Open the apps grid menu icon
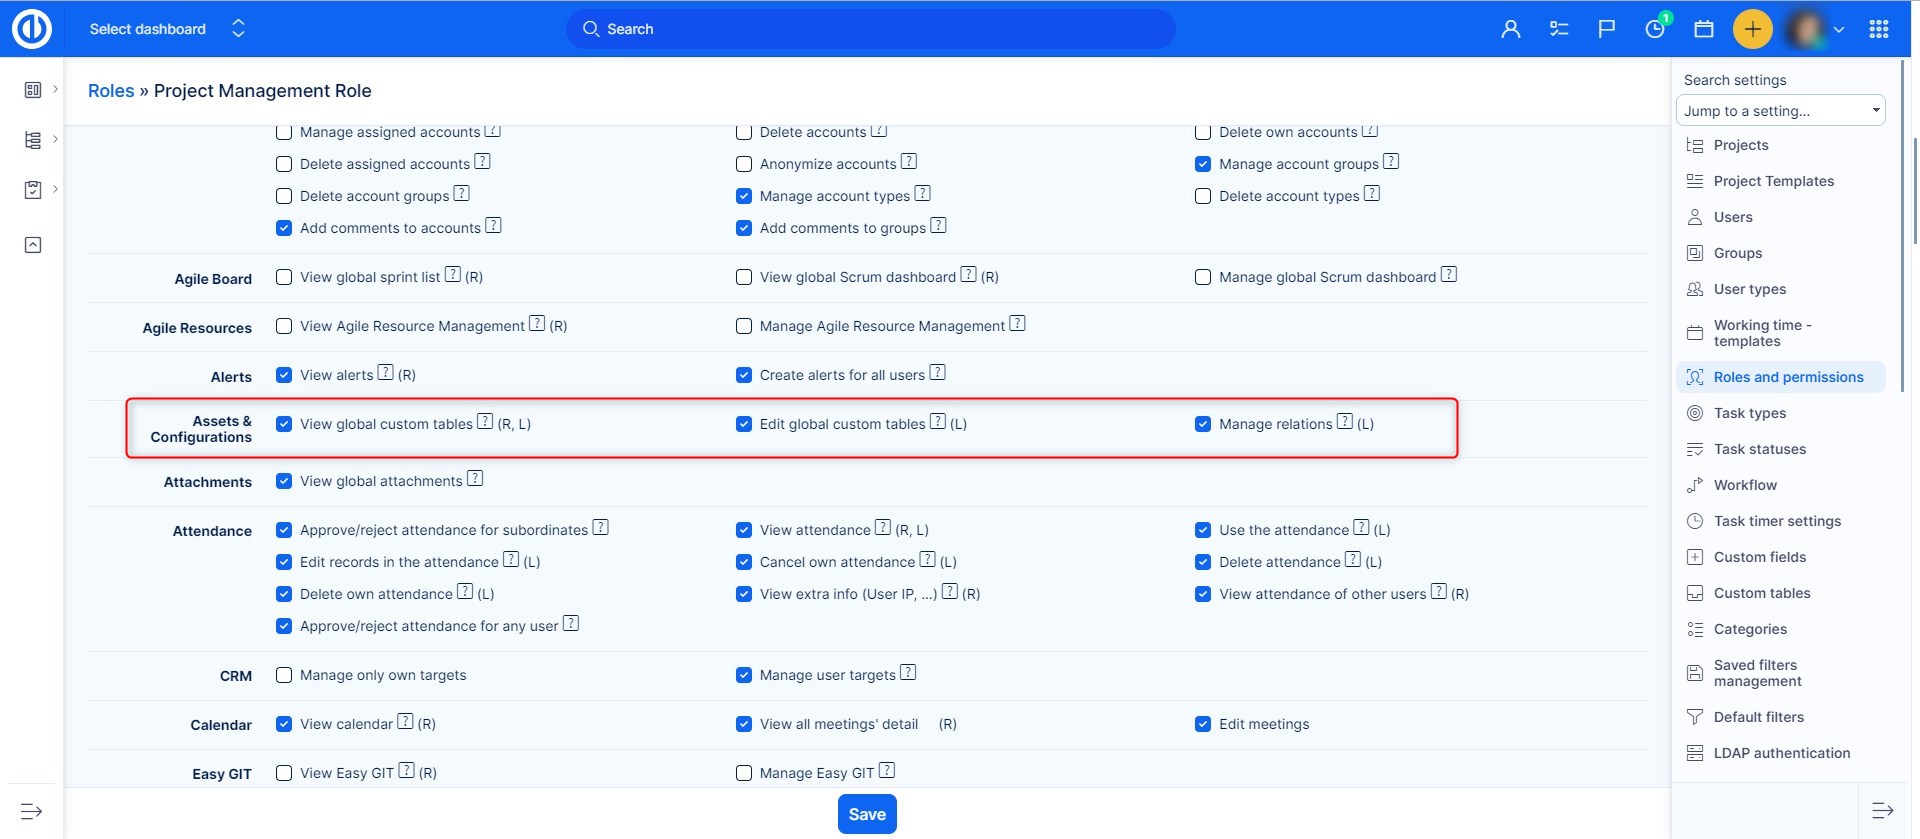1920x839 pixels. coord(1878,29)
